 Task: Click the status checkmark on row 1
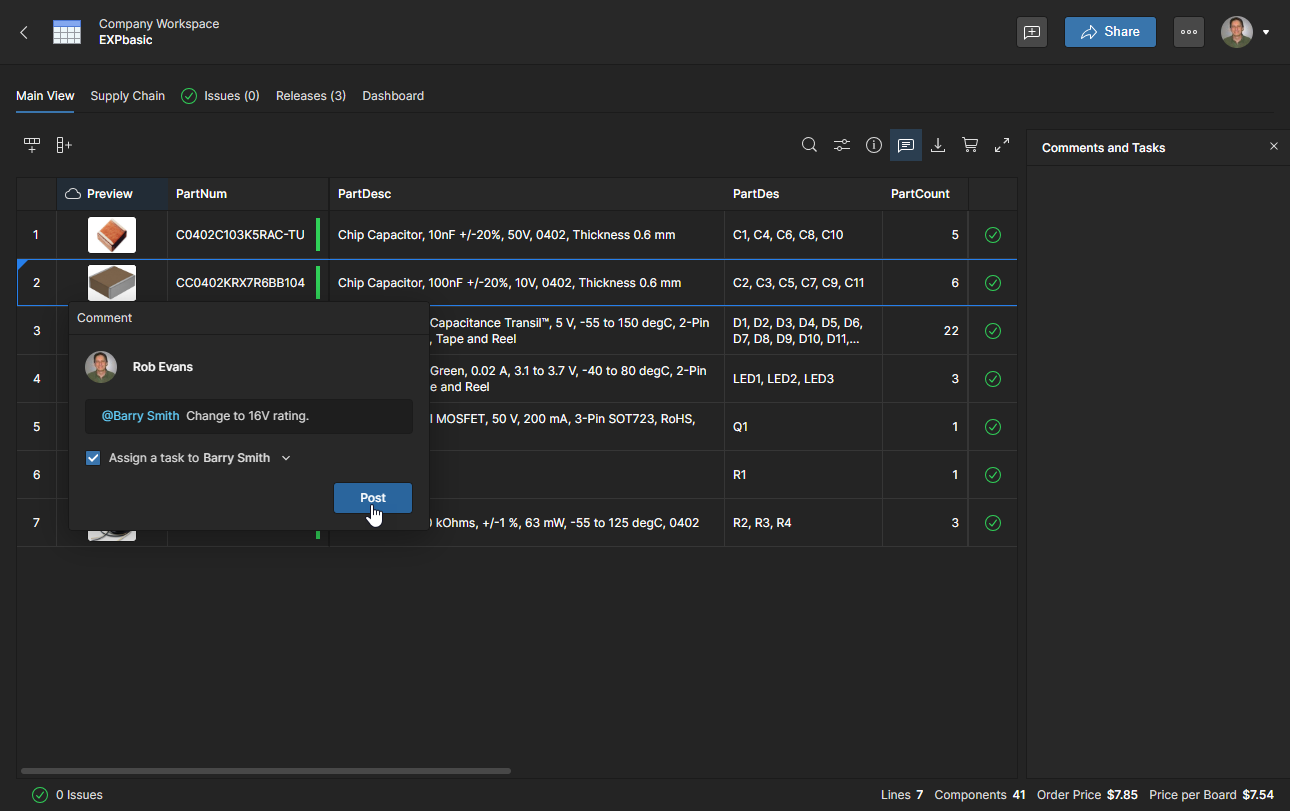pos(993,235)
